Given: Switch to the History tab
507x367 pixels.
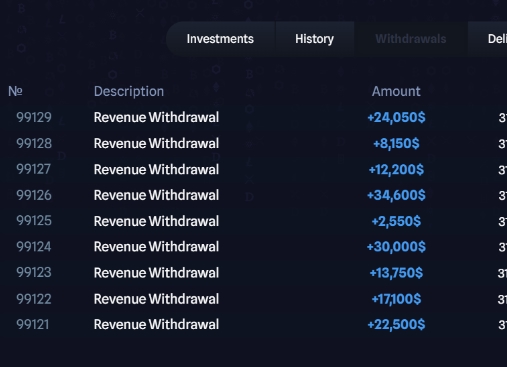Looking at the screenshot, I should tap(314, 39).
